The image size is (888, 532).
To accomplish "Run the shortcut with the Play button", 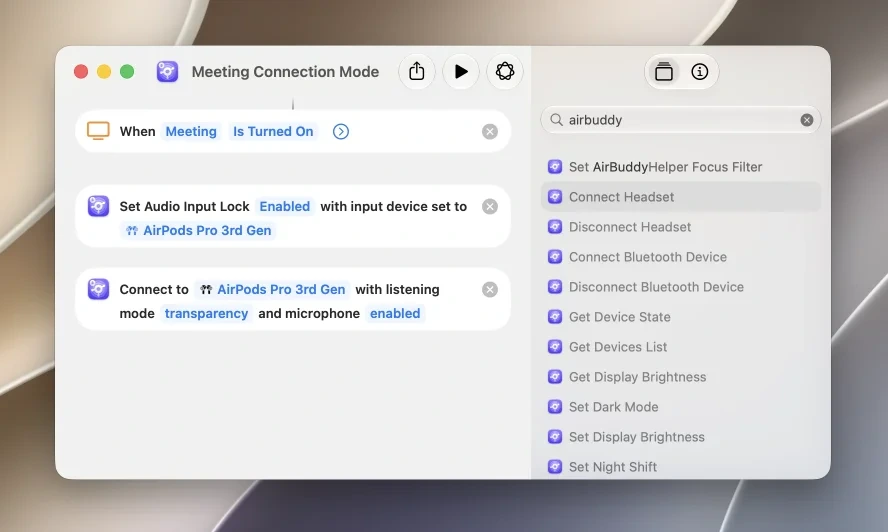I will pyautogui.click(x=461, y=71).
